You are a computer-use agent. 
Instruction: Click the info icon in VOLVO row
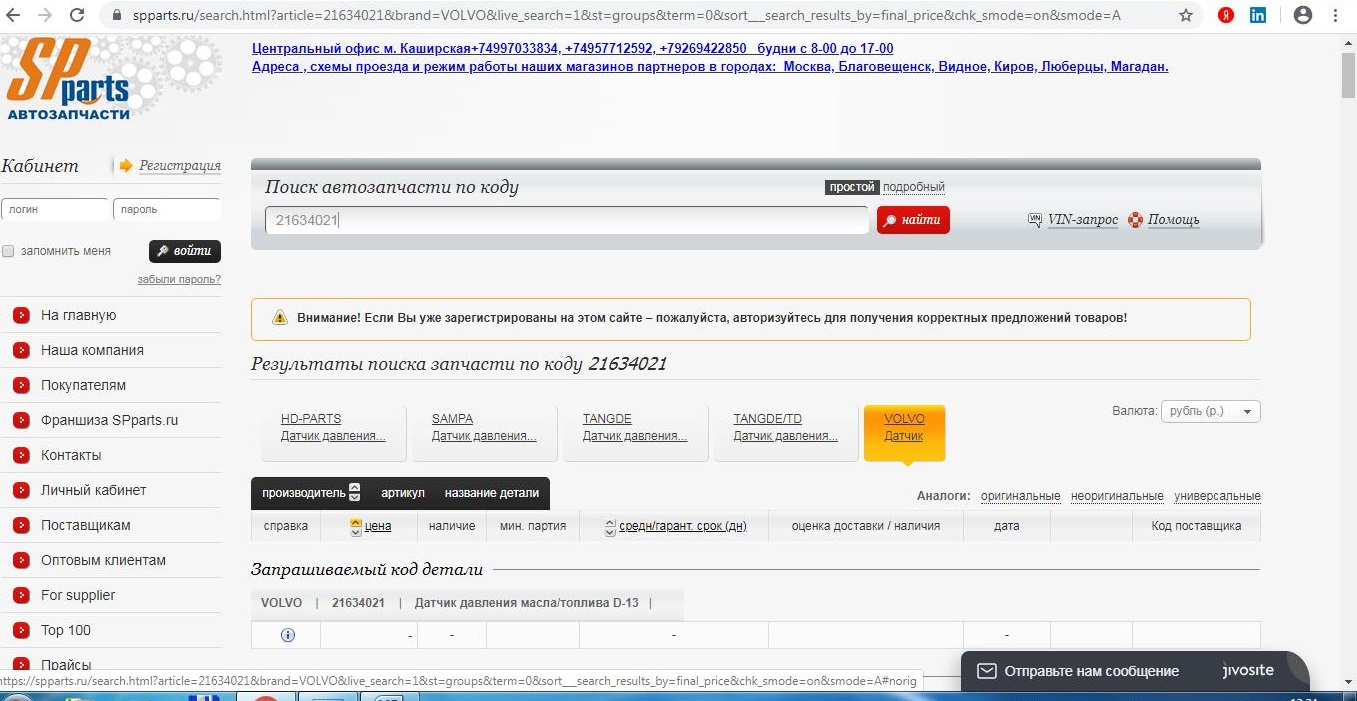click(x=287, y=635)
